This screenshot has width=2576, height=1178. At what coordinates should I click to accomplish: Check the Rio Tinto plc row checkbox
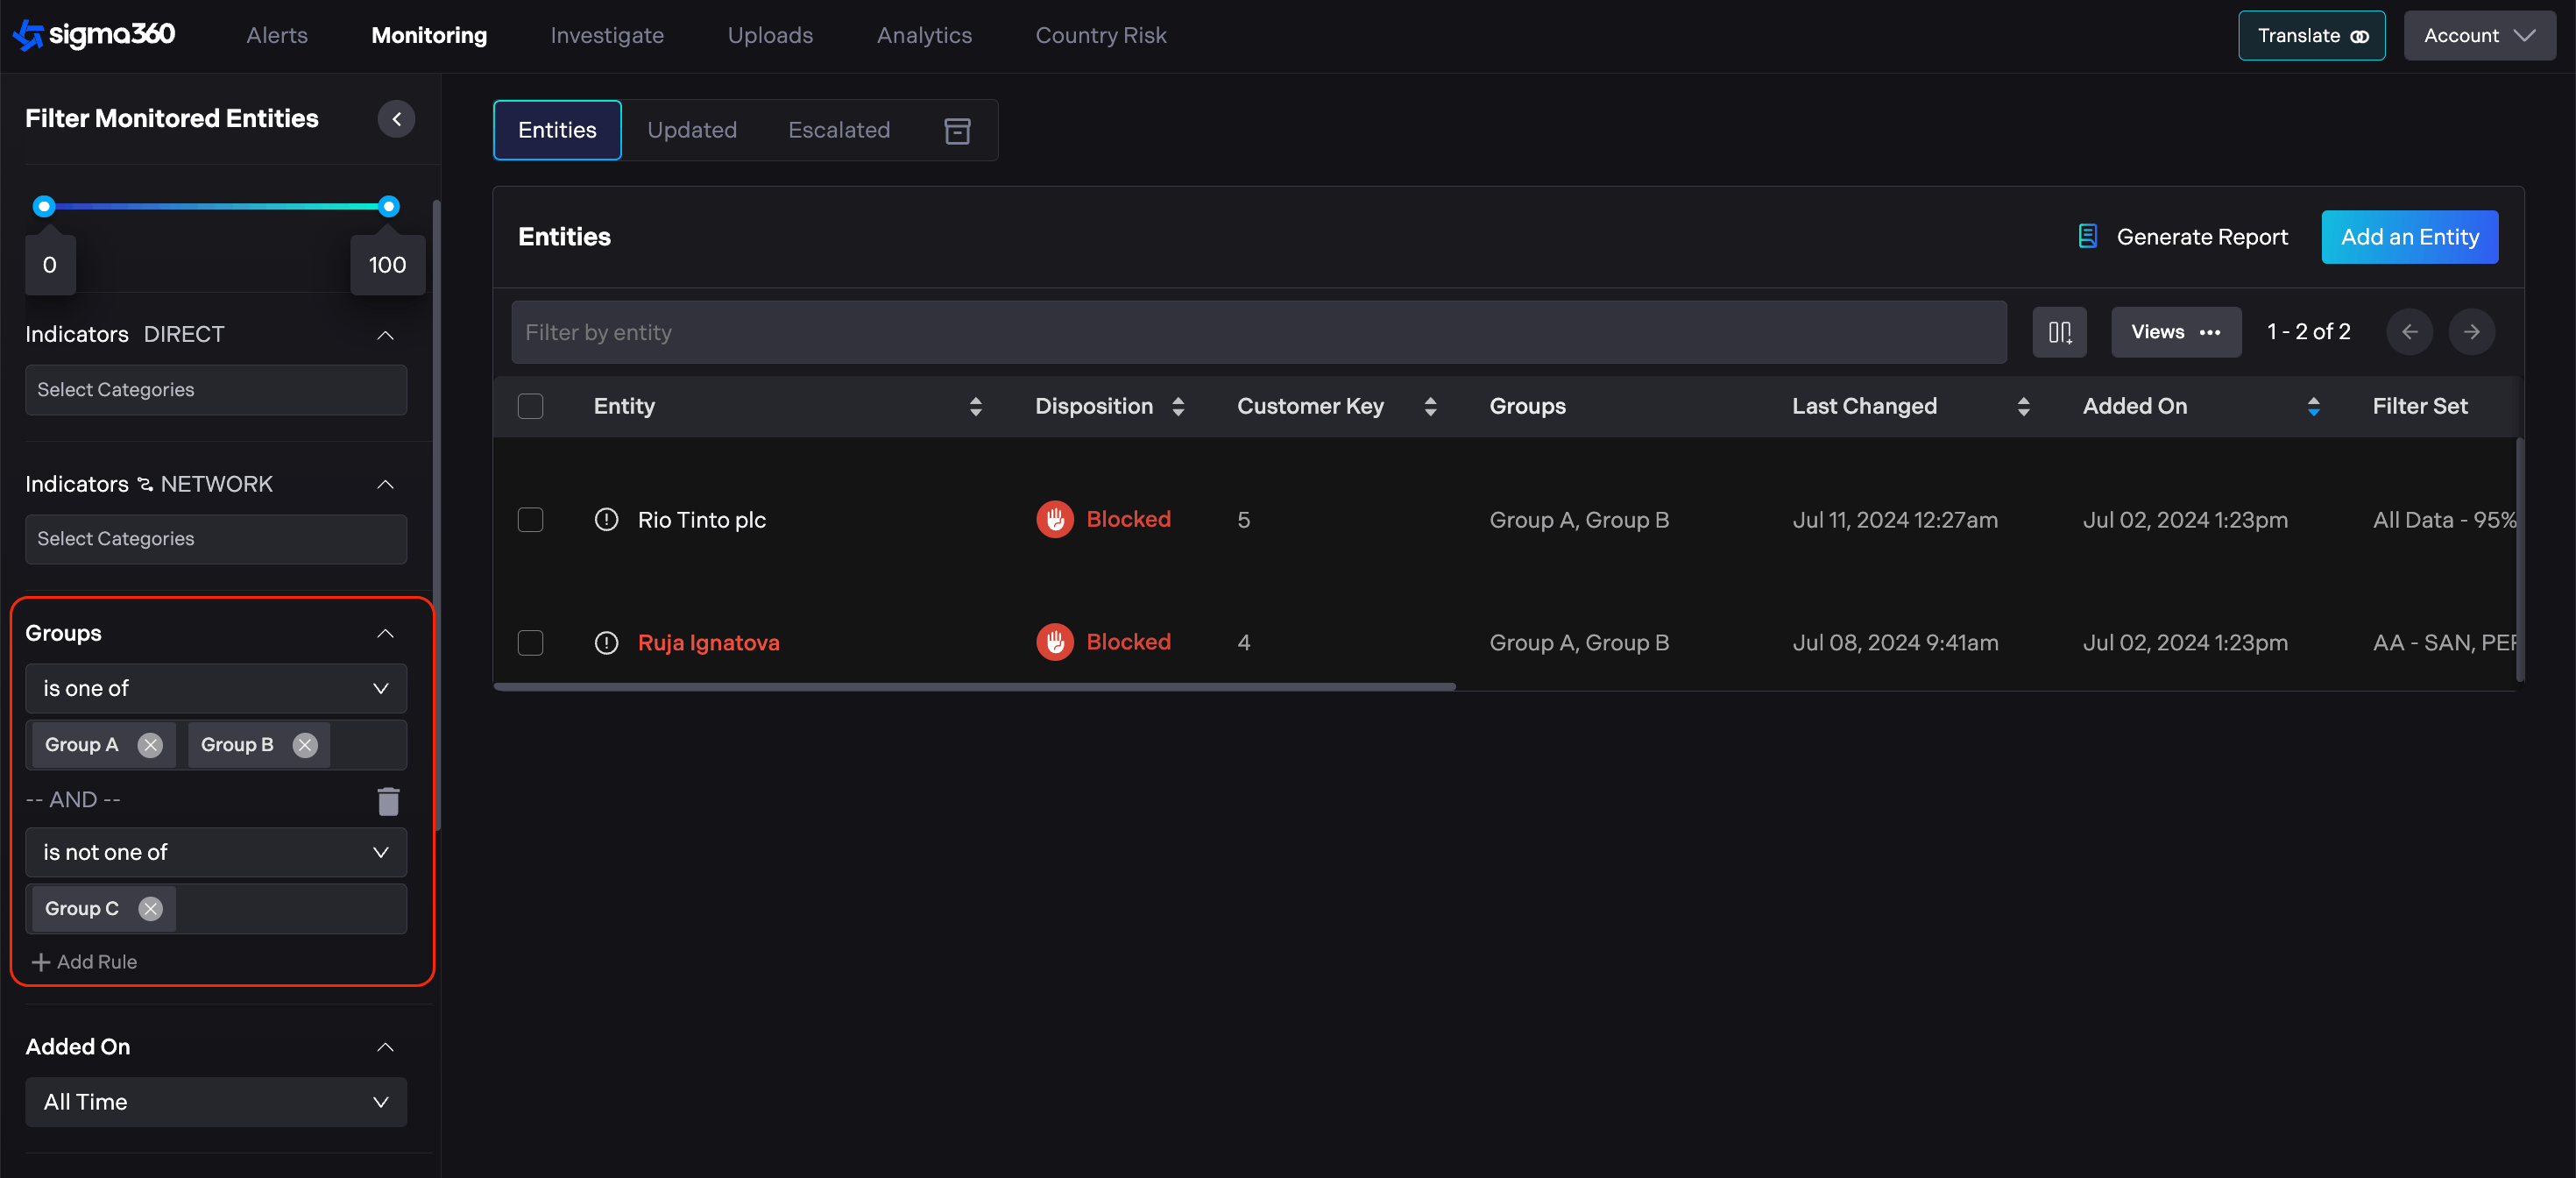530,520
